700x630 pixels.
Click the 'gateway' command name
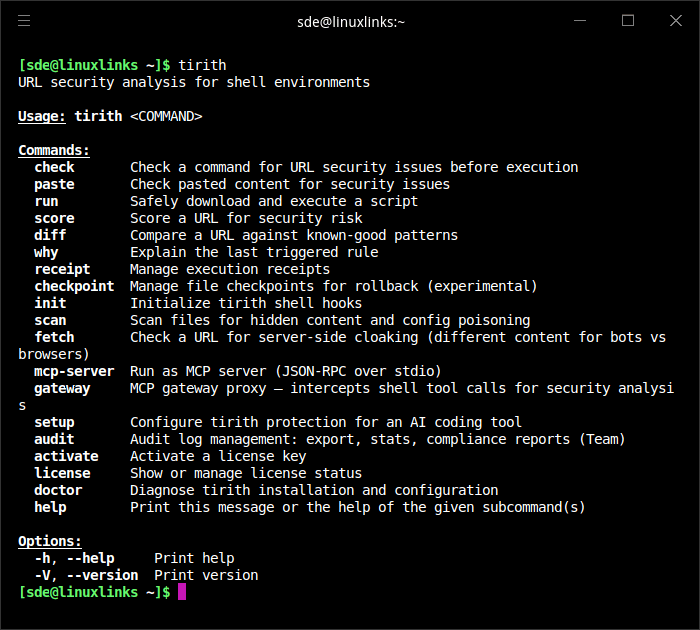(62, 388)
